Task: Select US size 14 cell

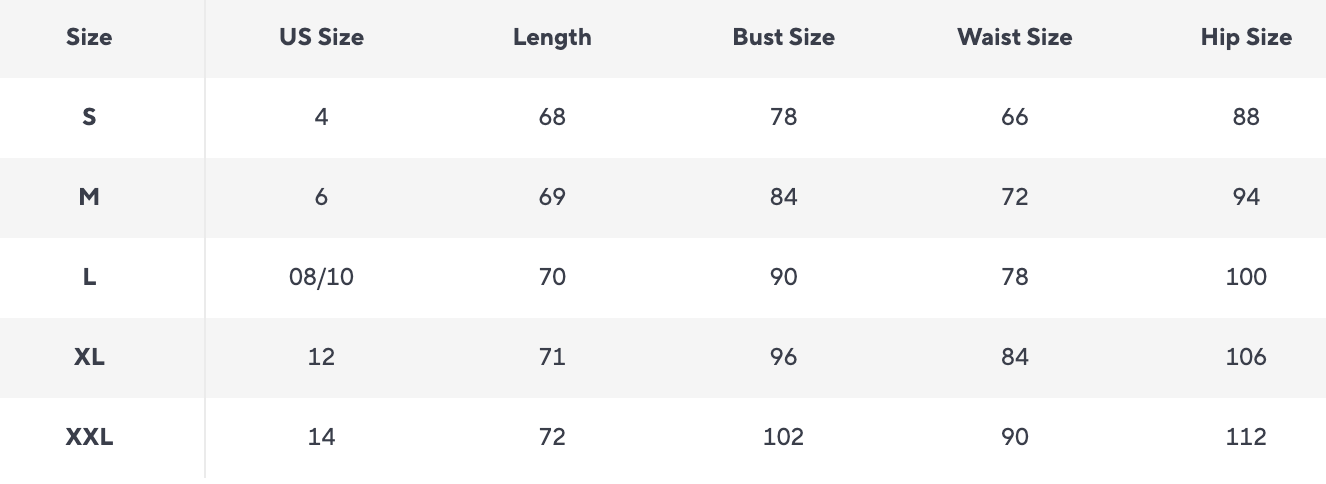Action: point(321,437)
